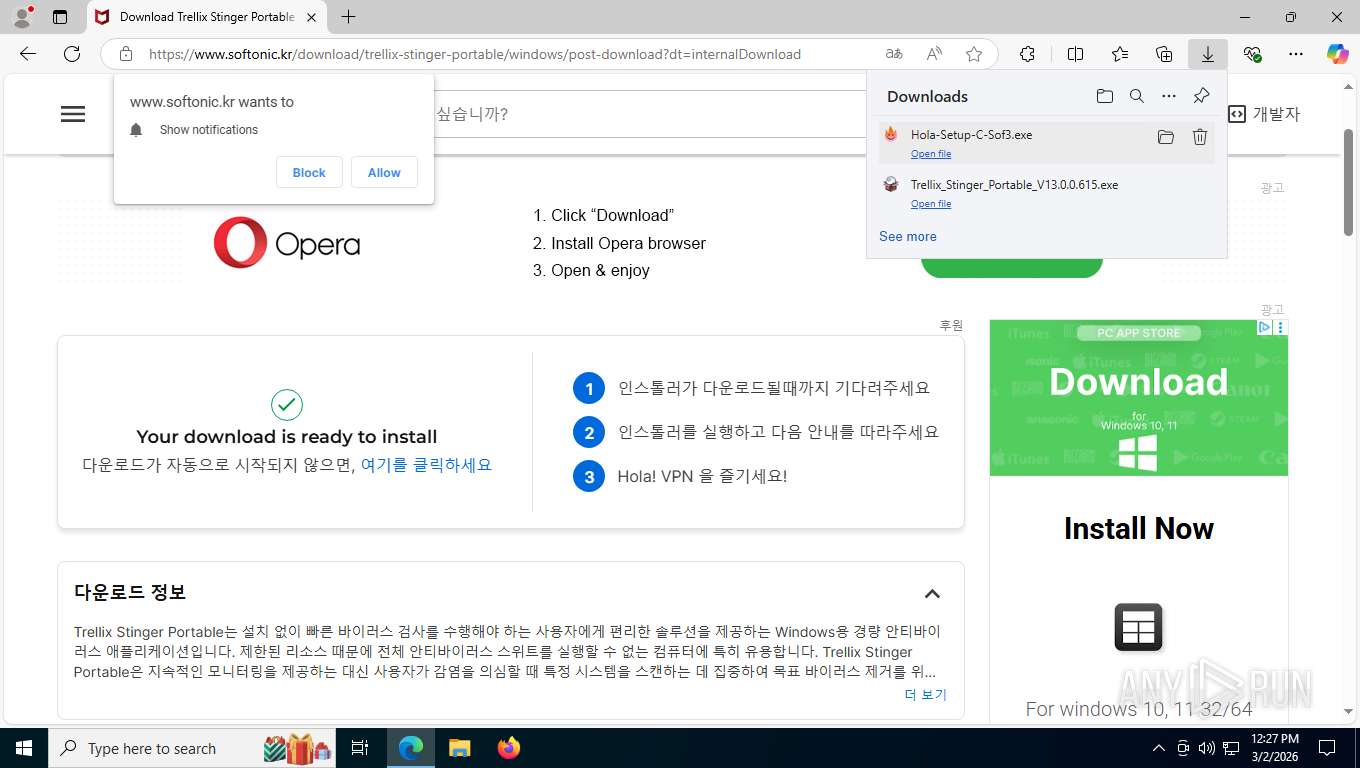Image resolution: width=1360 pixels, height=768 pixels.
Task: Open file link for Trellix_Stinger_Portable exe
Action: [x=931, y=204]
